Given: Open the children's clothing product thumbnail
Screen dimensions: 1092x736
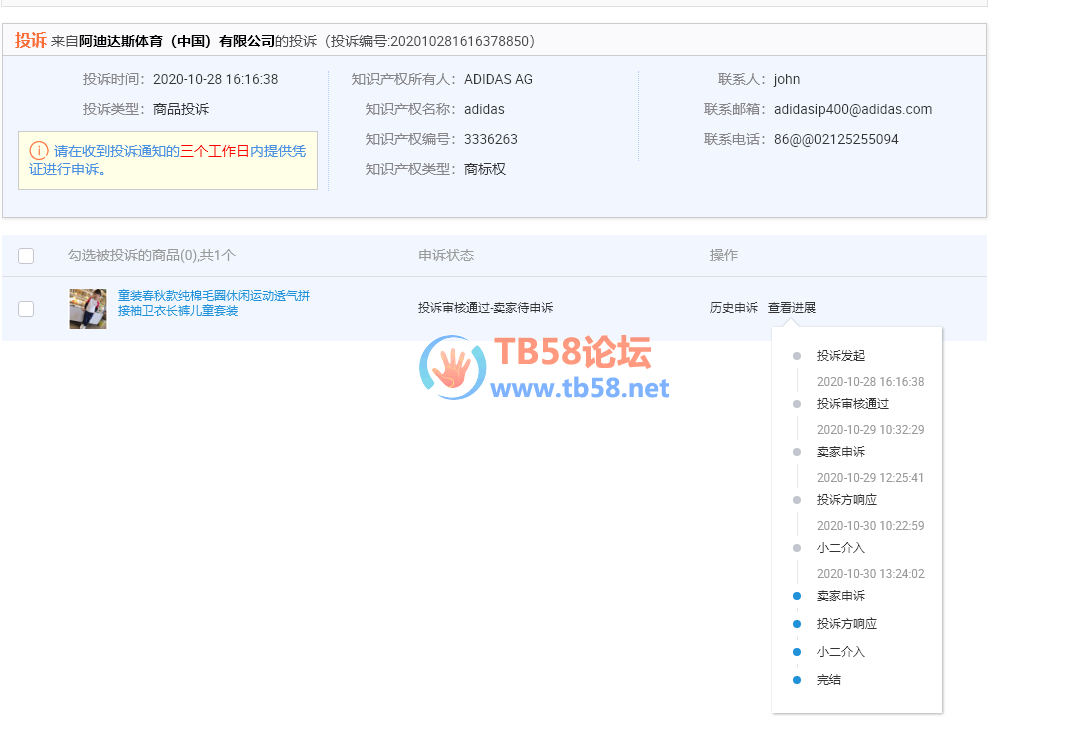Looking at the screenshot, I should pyautogui.click(x=88, y=308).
